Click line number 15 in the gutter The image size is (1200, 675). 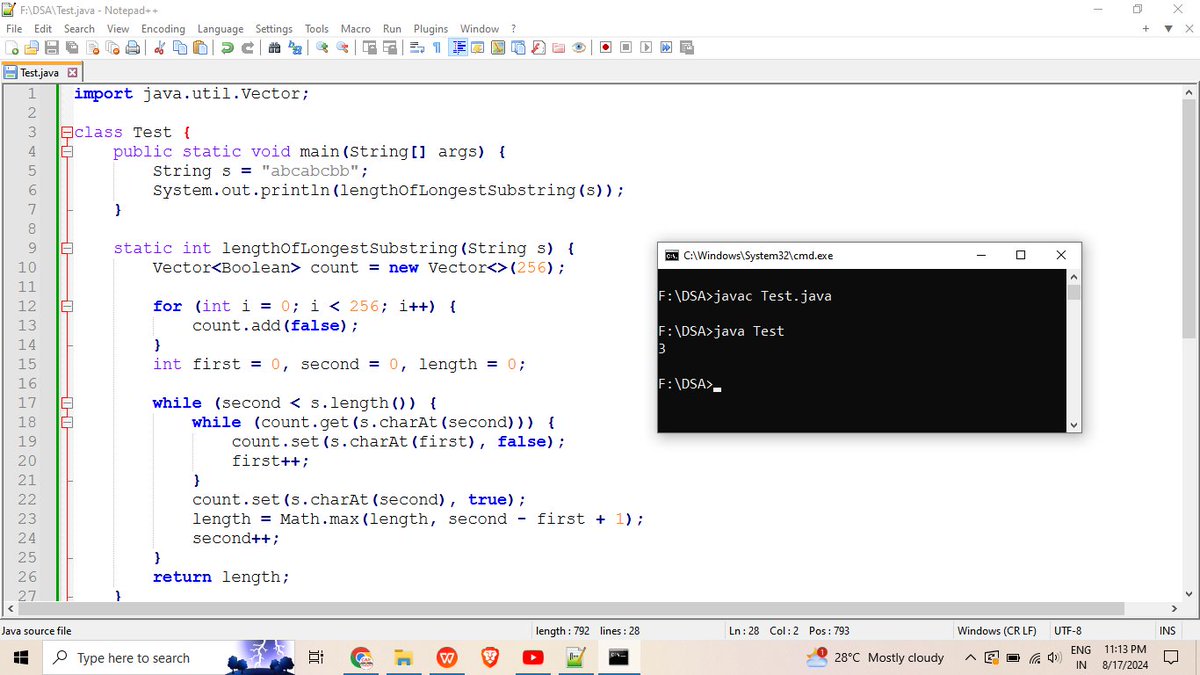tap(27, 364)
